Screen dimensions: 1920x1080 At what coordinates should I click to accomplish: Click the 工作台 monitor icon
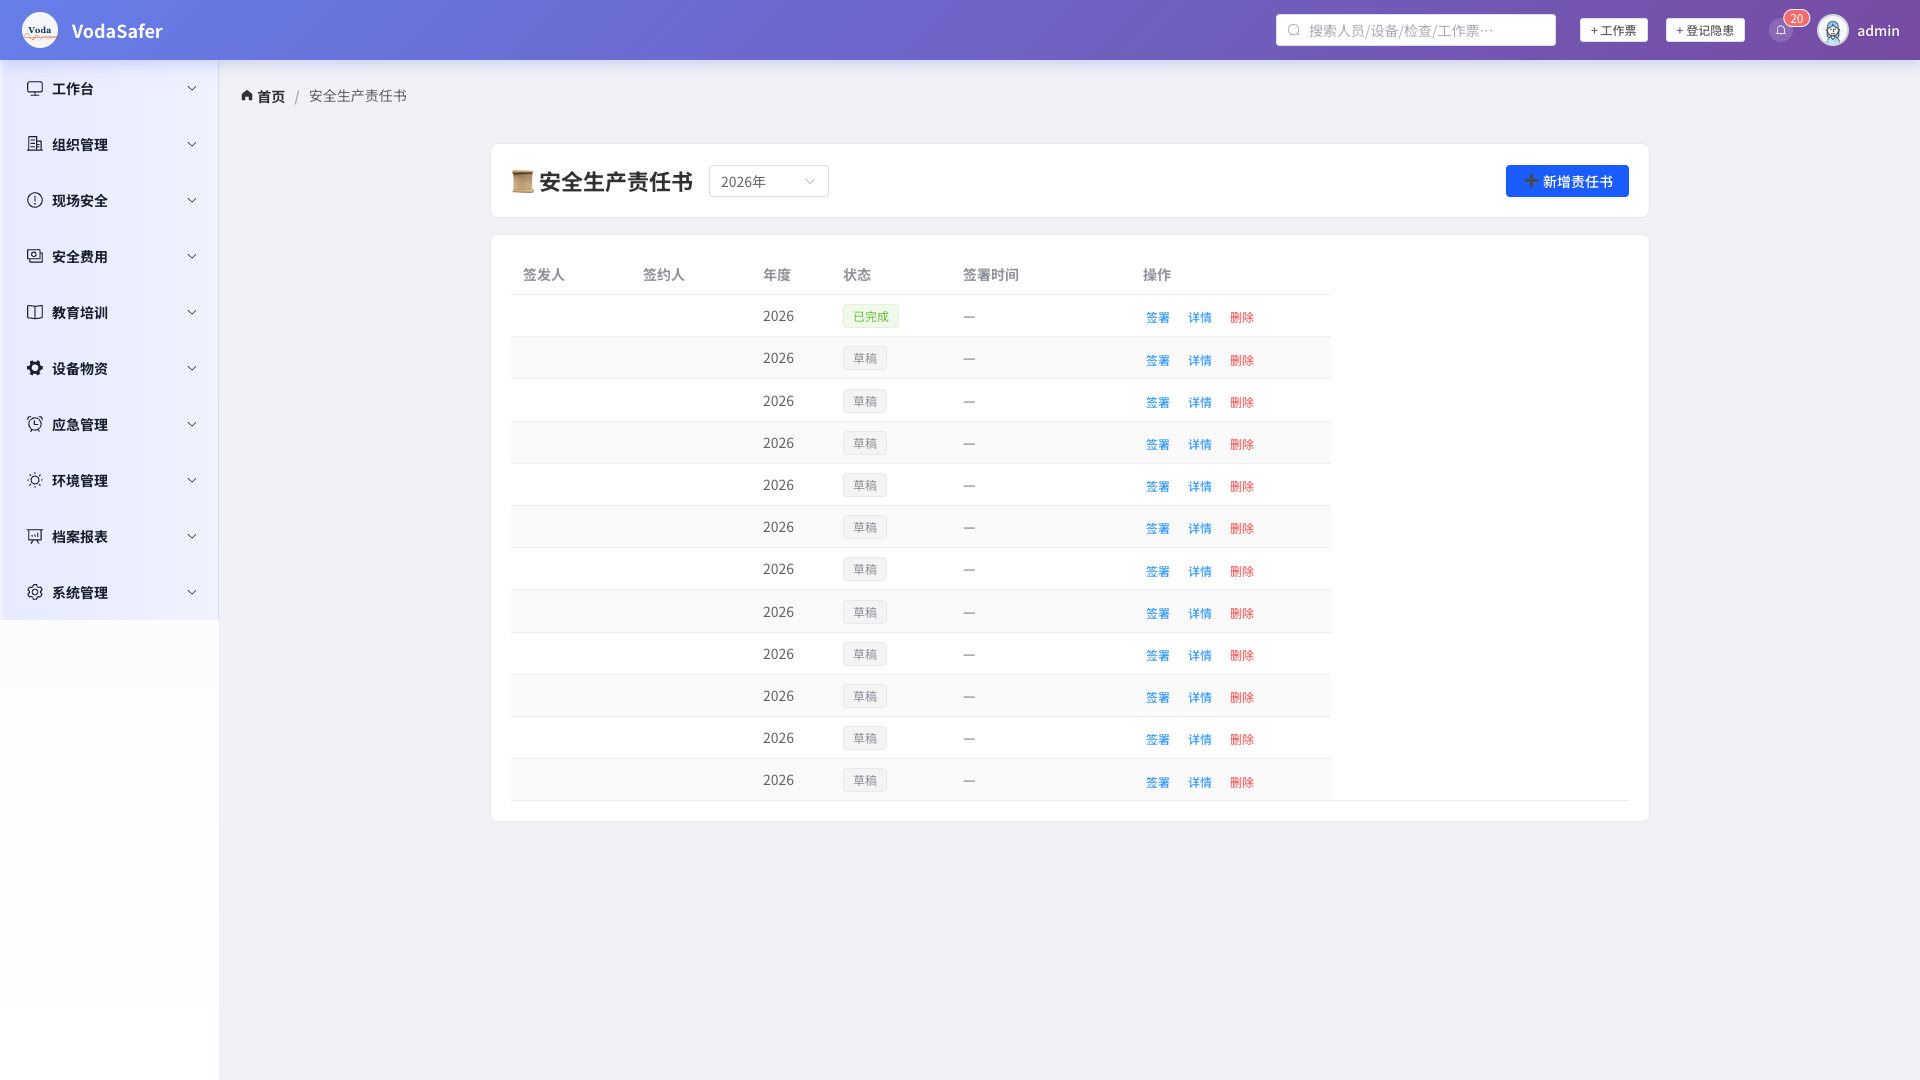click(35, 88)
